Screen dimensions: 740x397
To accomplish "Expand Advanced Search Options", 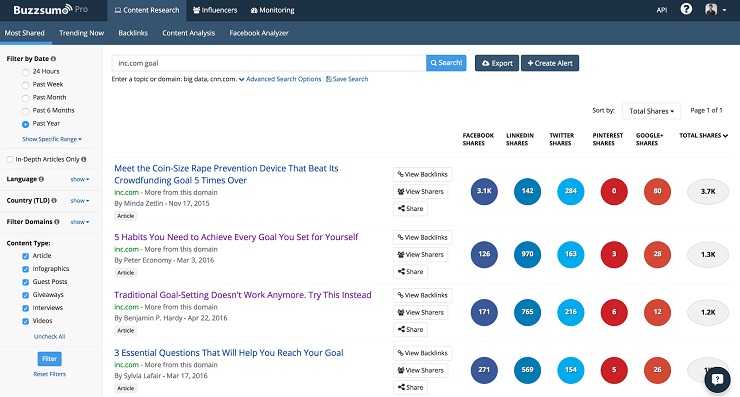I will tap(280, 79).
